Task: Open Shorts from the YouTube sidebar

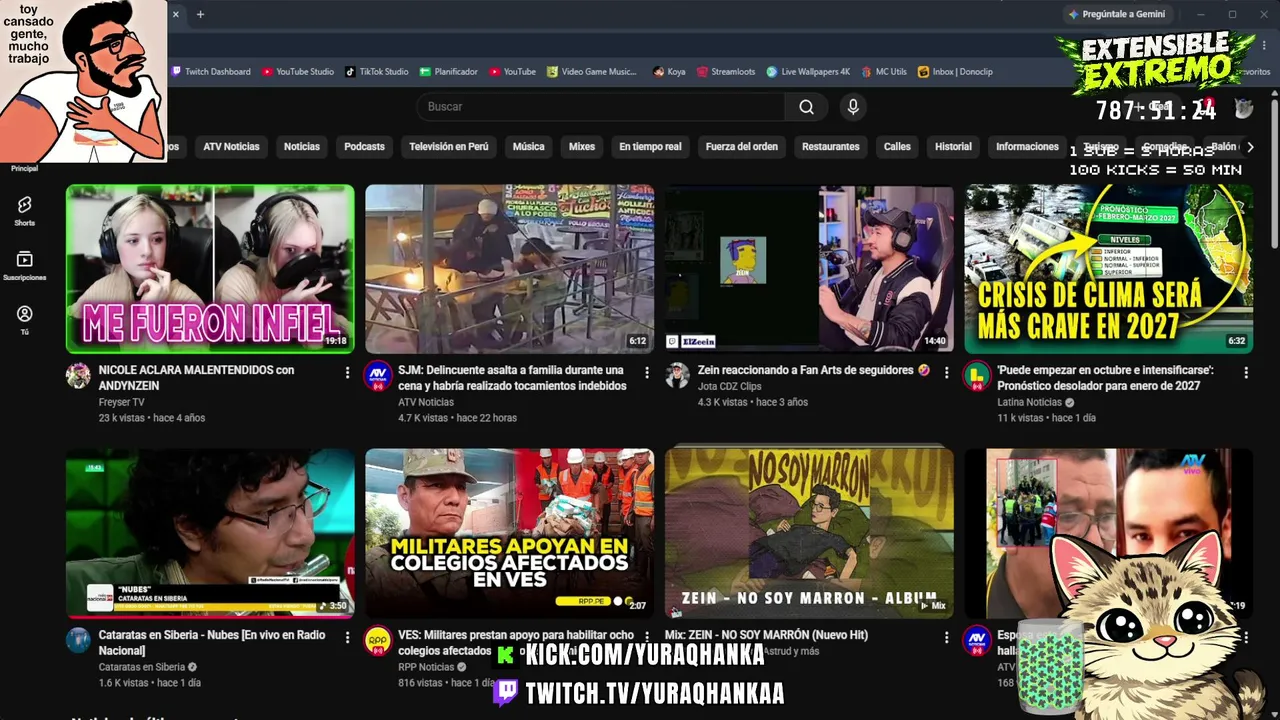Action: 24,210
